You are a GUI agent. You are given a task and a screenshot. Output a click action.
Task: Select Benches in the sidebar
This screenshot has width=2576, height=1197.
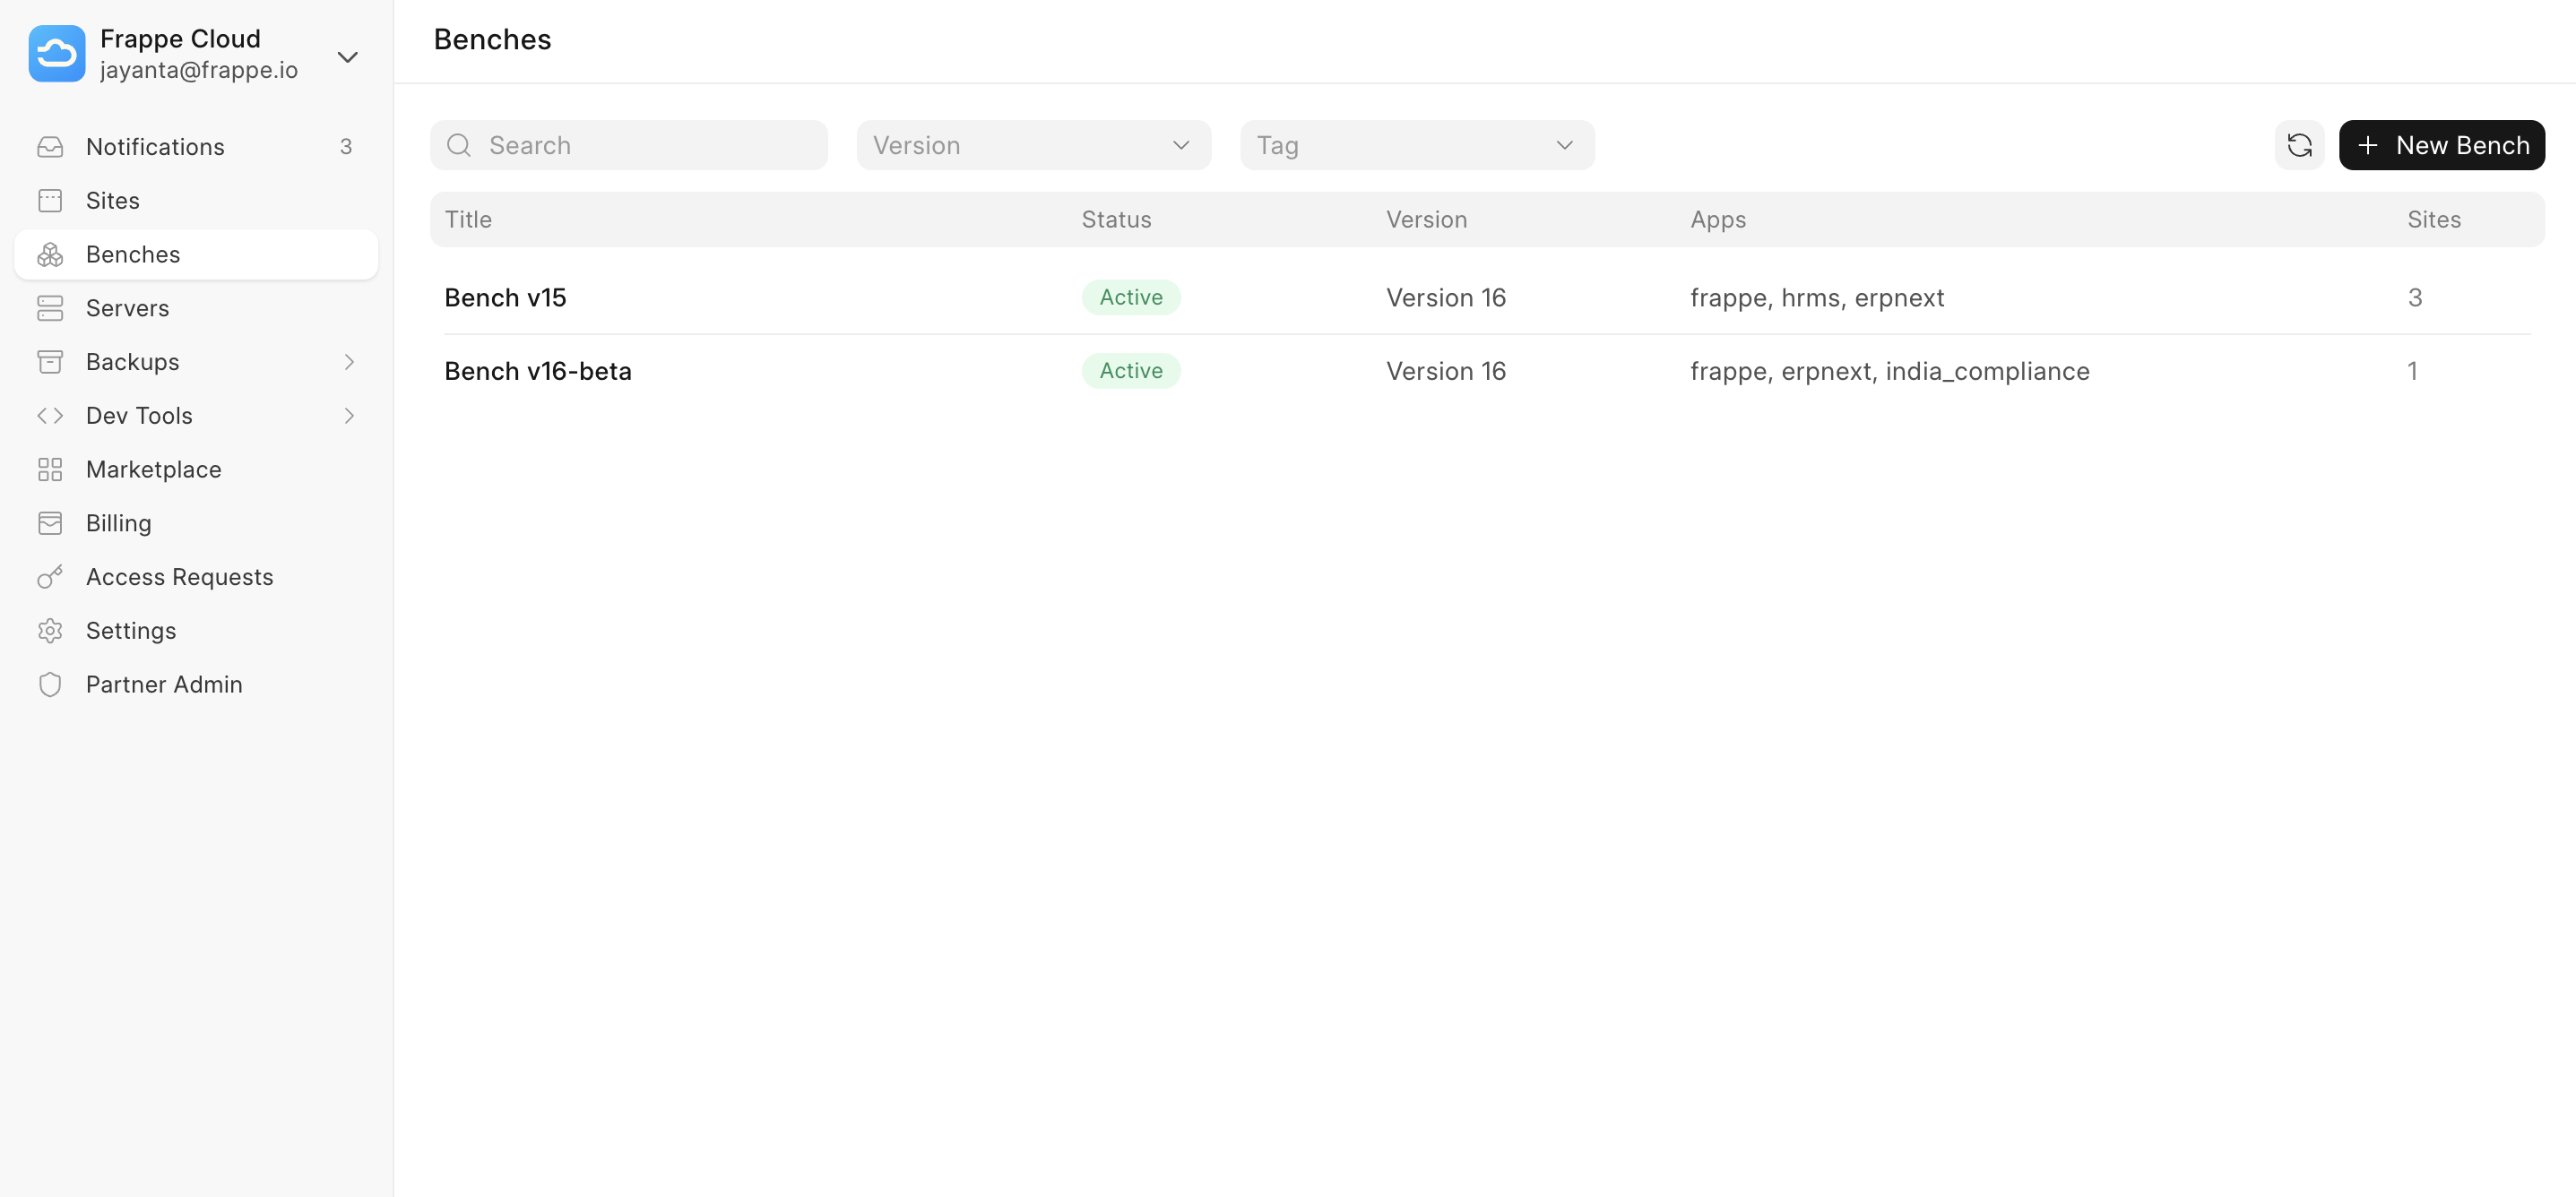click(x=133, y=255)
